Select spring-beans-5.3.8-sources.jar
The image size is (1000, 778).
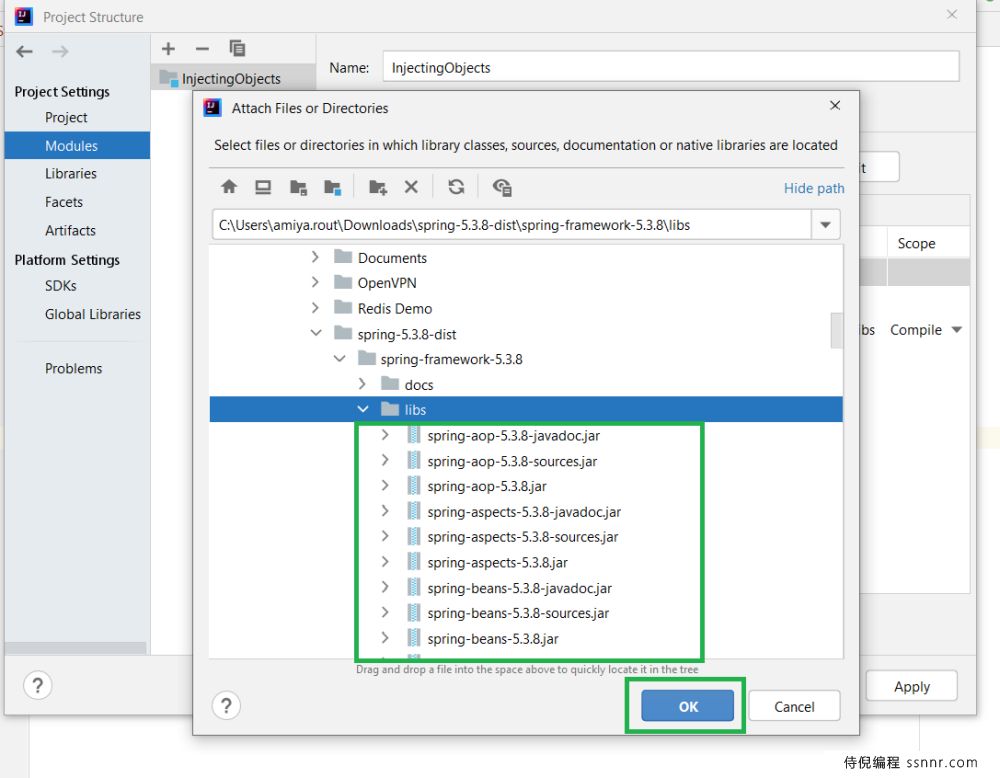pos(518,613)
